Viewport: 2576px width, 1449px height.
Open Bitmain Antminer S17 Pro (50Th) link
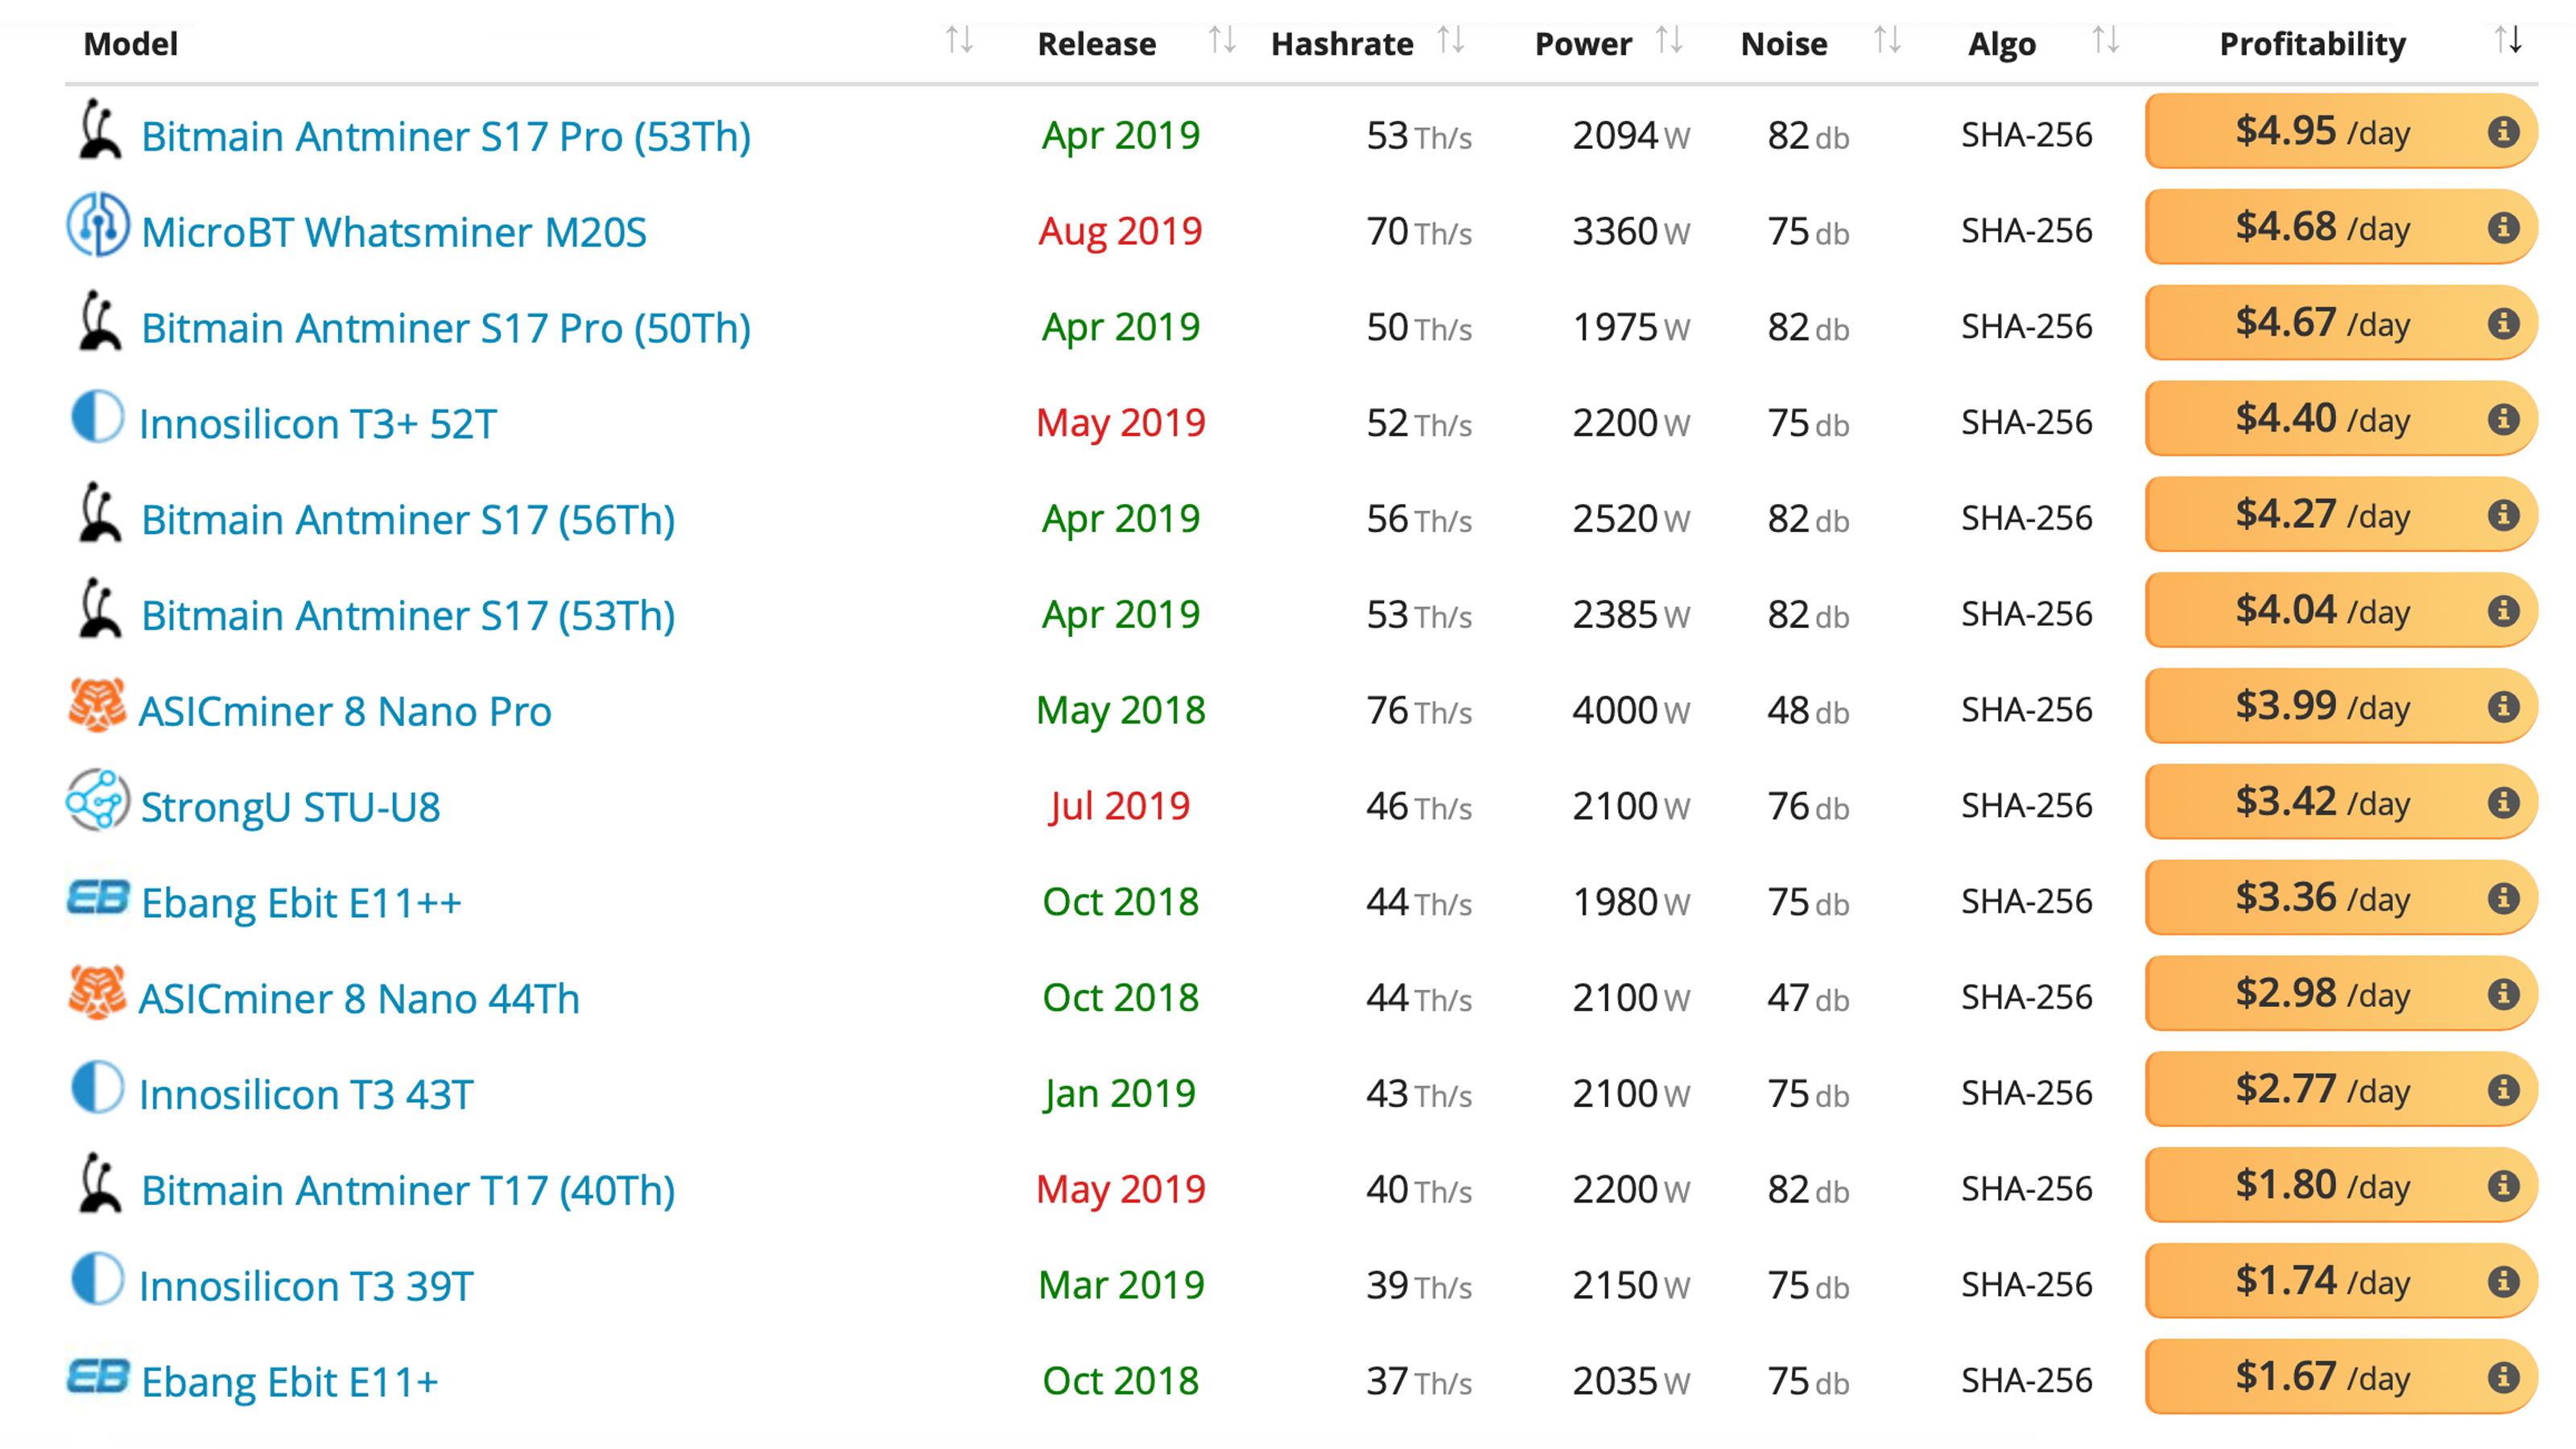click(x=446, y=328)
